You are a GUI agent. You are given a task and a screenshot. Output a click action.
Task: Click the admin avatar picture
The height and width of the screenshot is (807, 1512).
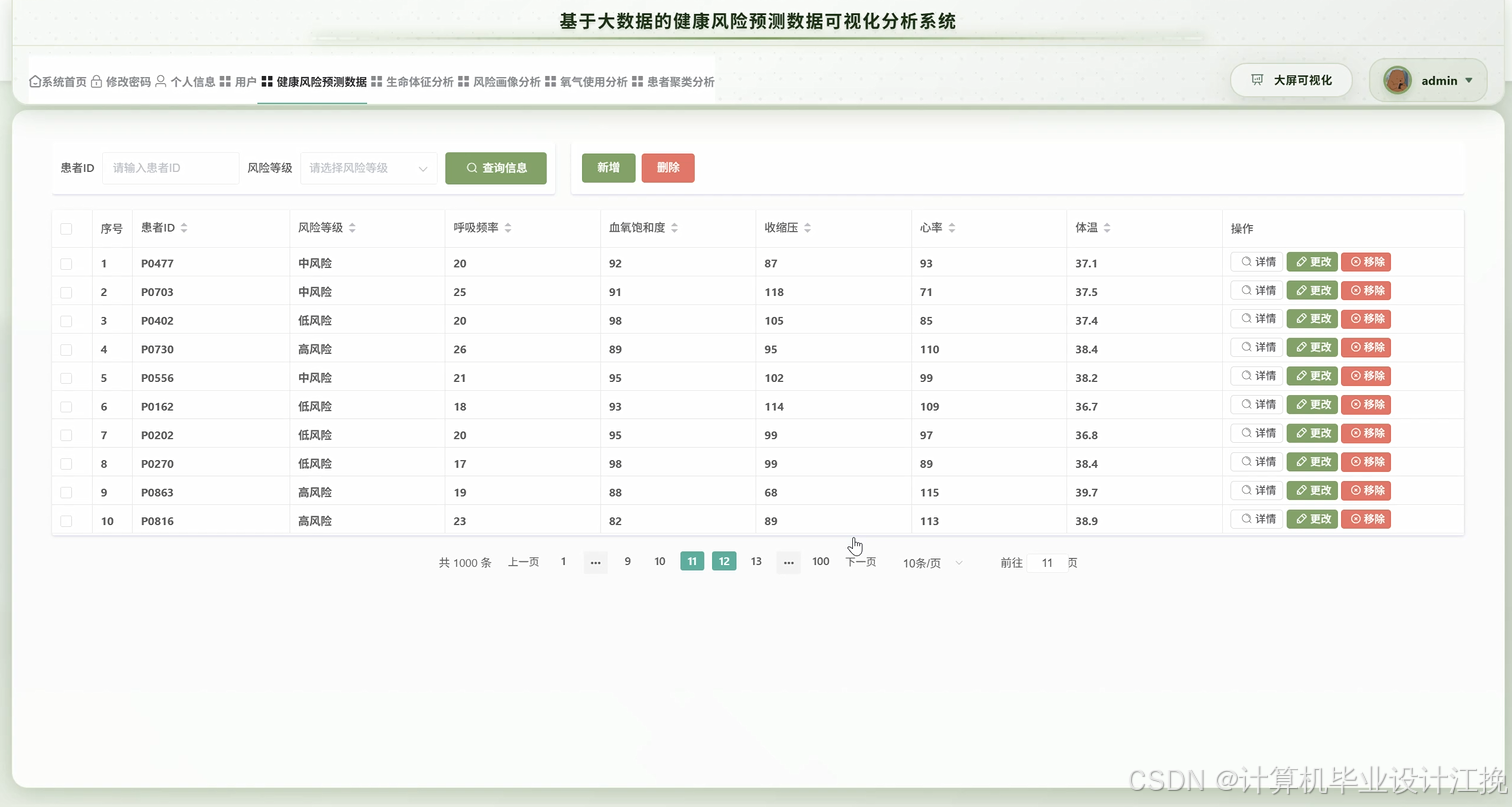click(1397, 80)
